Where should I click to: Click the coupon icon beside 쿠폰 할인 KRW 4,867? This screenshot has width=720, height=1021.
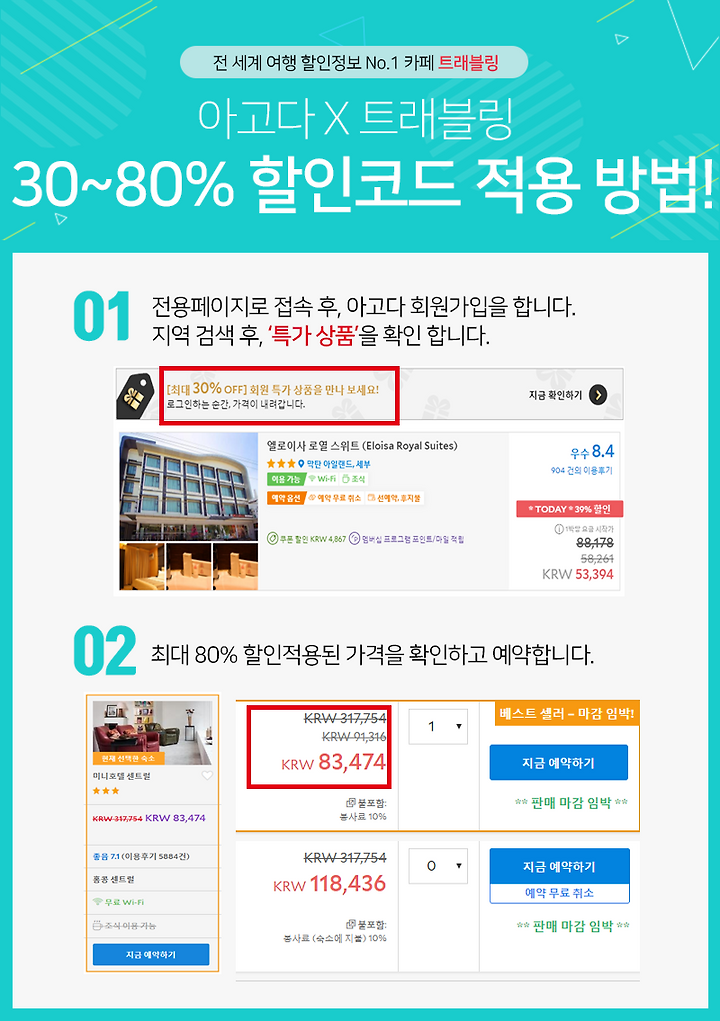click(x=272, y=538)
